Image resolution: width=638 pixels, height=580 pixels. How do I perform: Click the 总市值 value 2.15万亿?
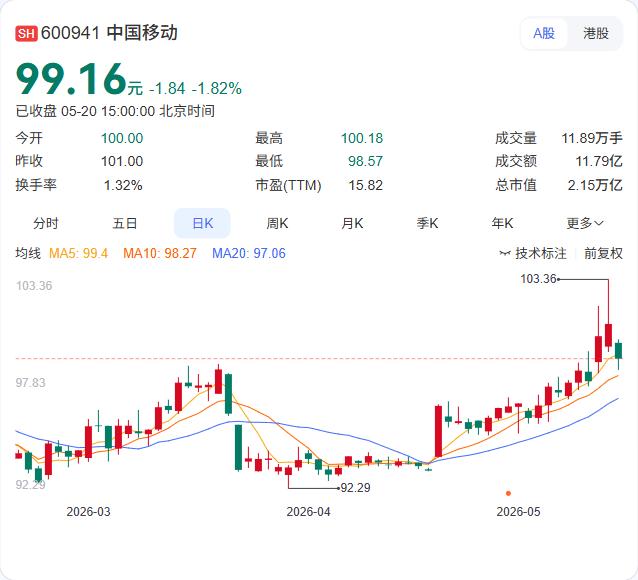(x=595, y=186)
